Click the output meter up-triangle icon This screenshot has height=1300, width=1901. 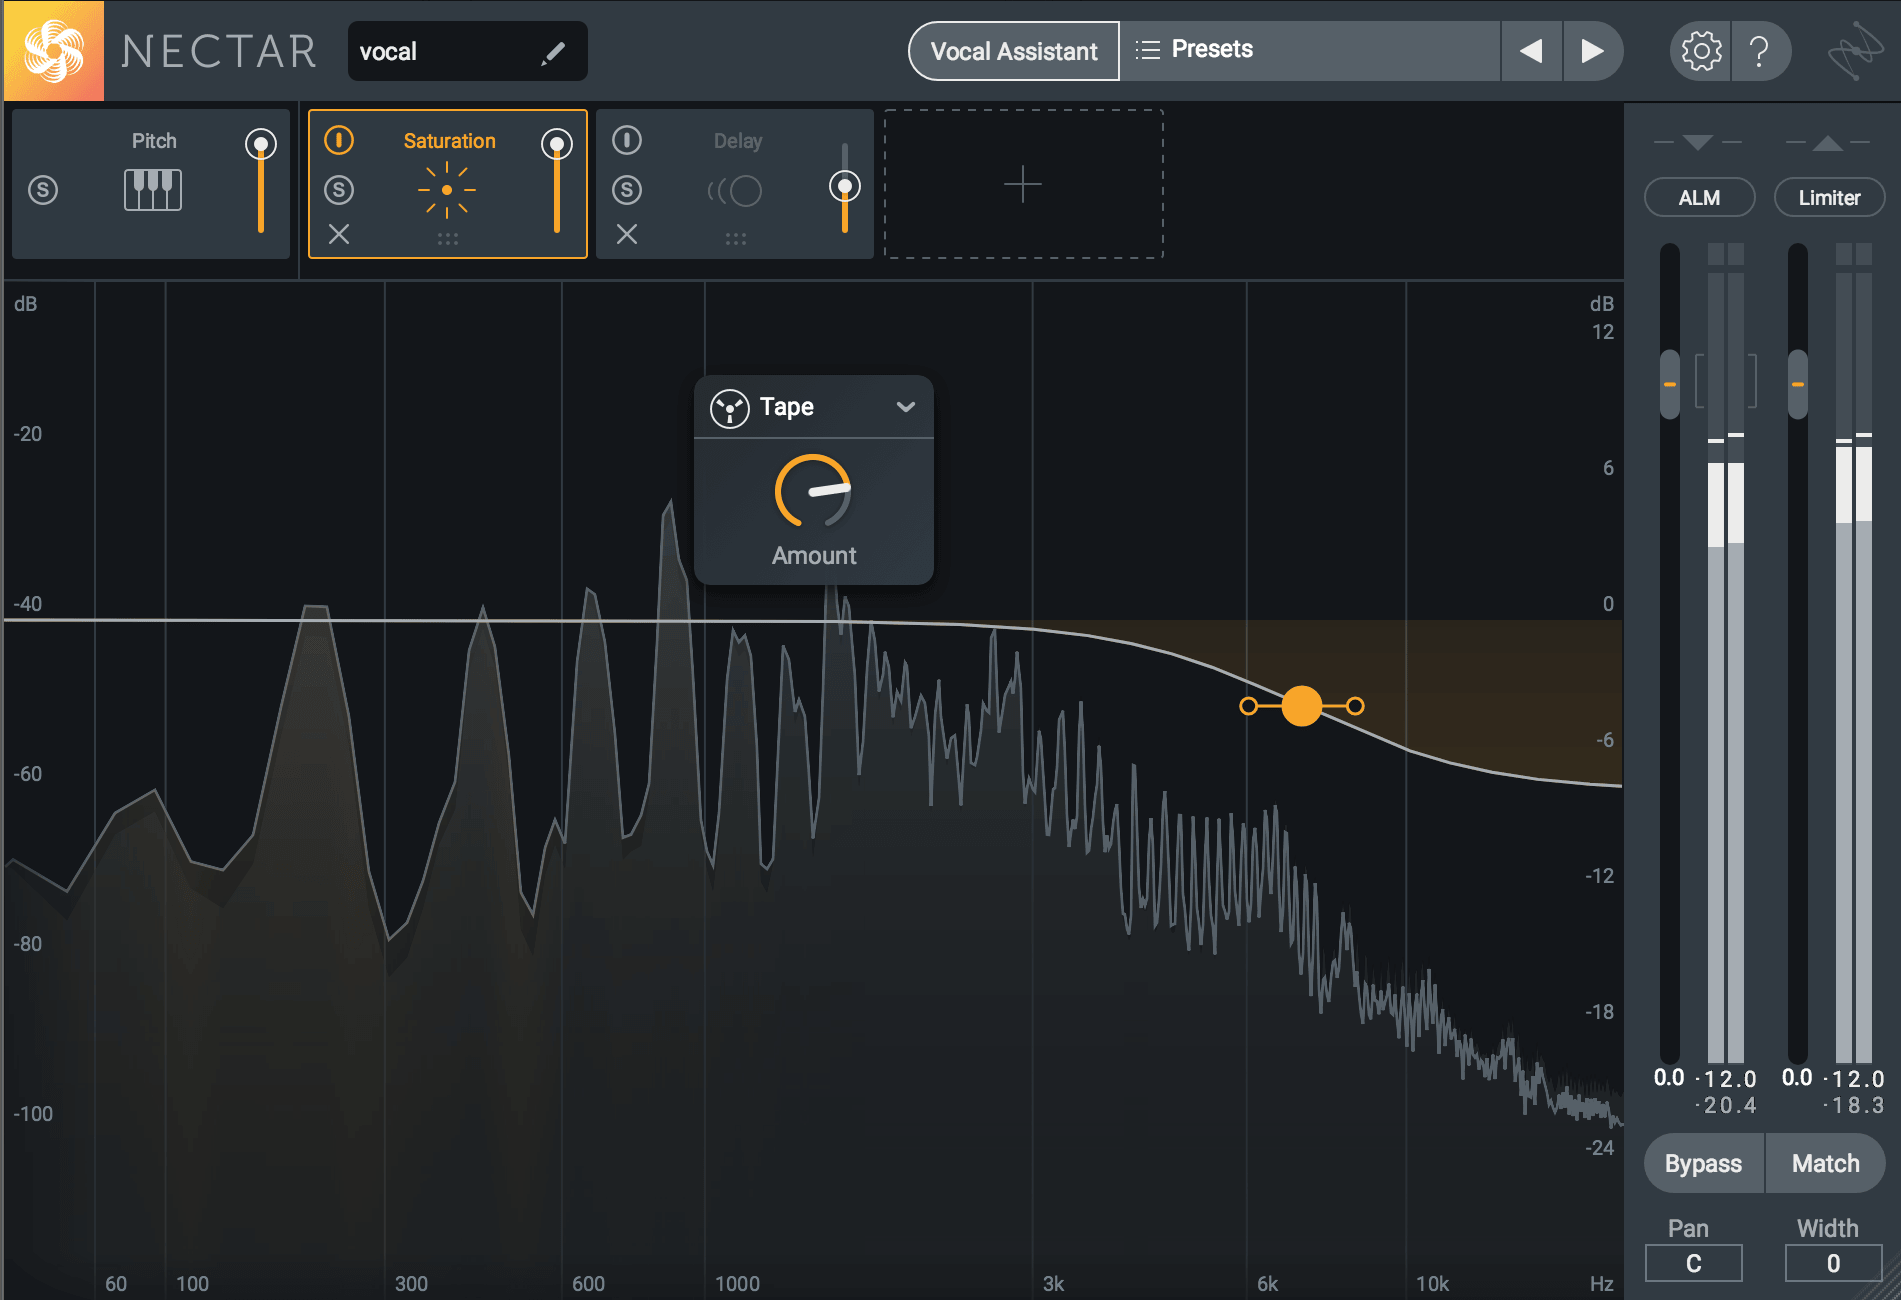point(1828,143)
